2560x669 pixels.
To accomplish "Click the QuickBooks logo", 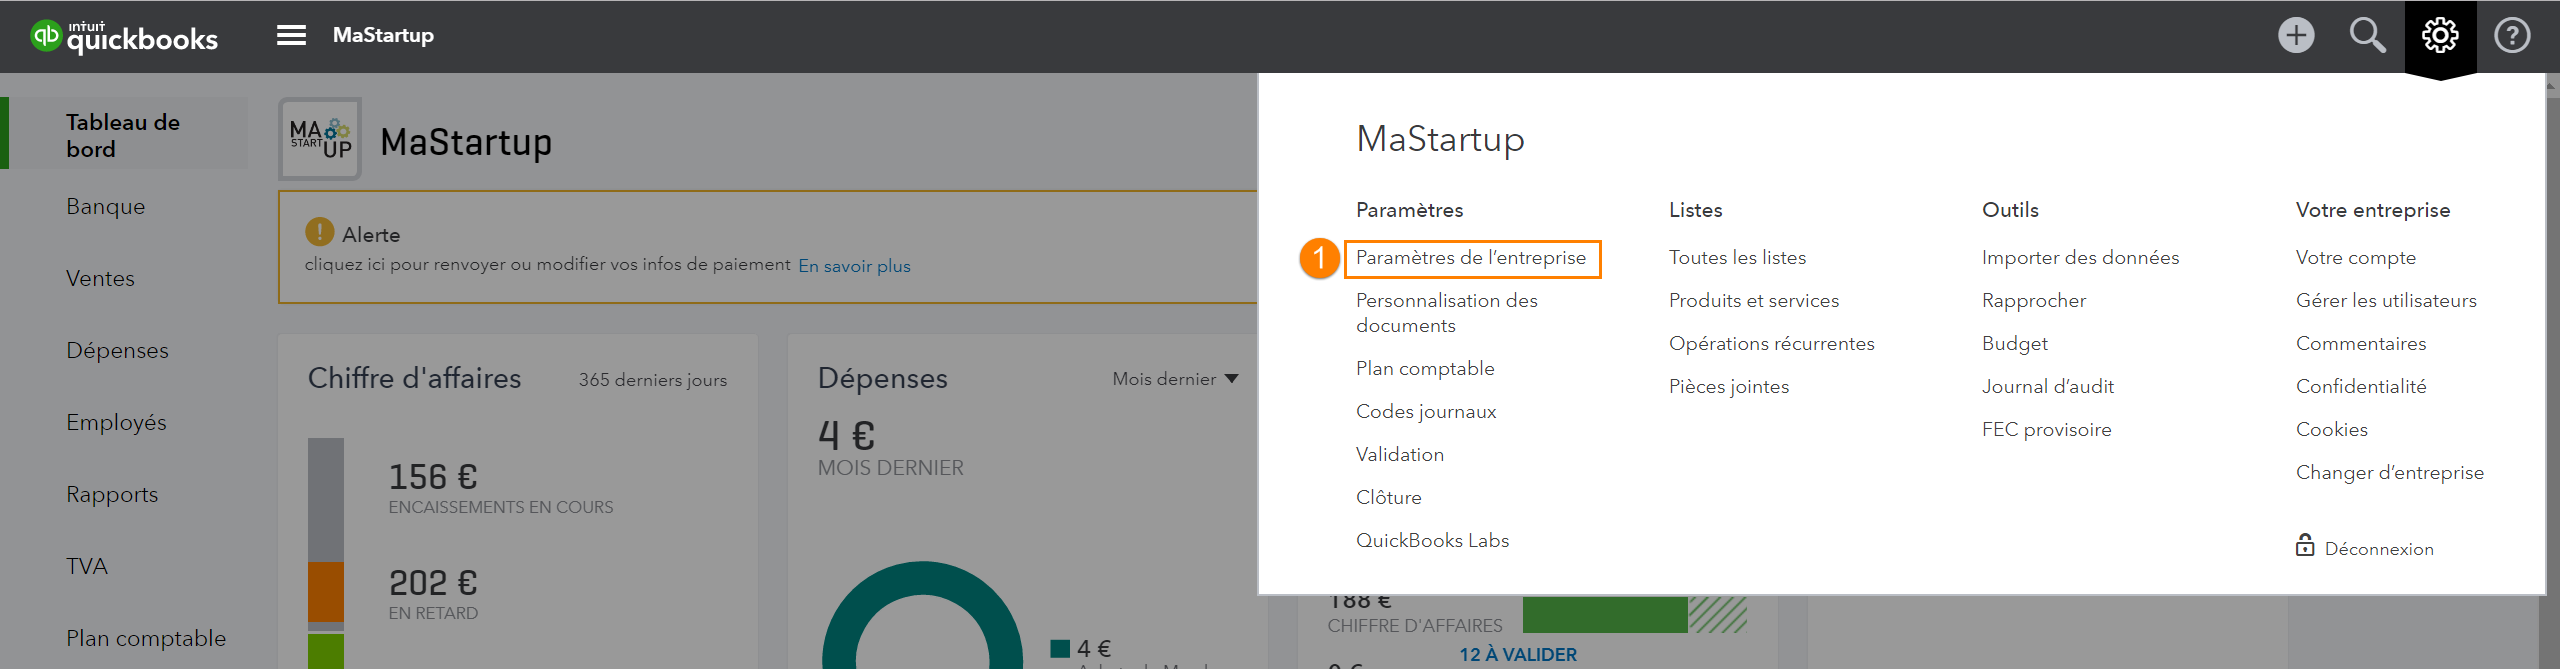I will coord(124,36).
